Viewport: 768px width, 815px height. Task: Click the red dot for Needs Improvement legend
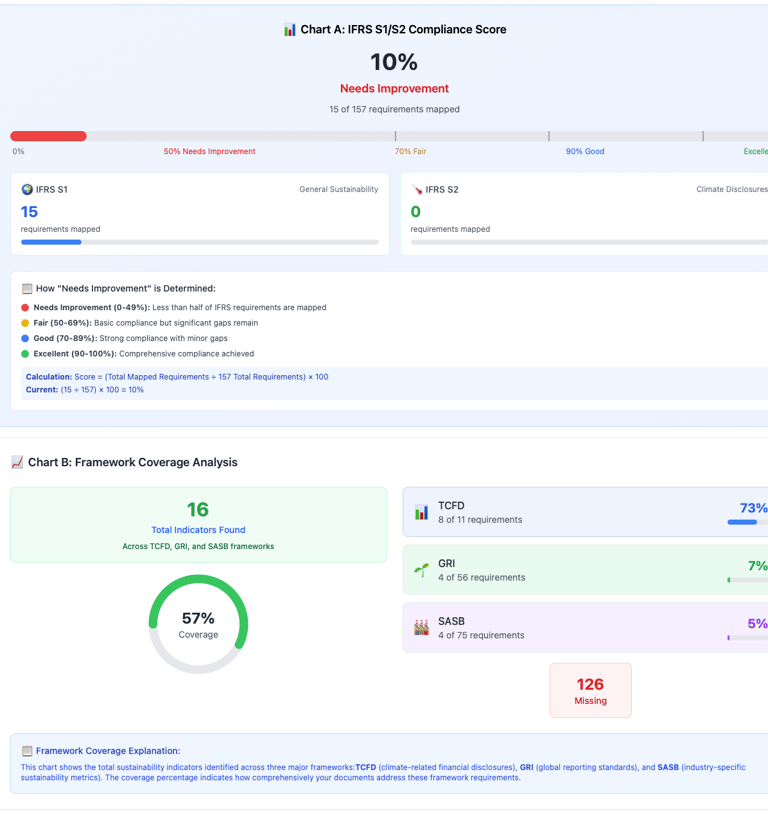coord(25,308)
